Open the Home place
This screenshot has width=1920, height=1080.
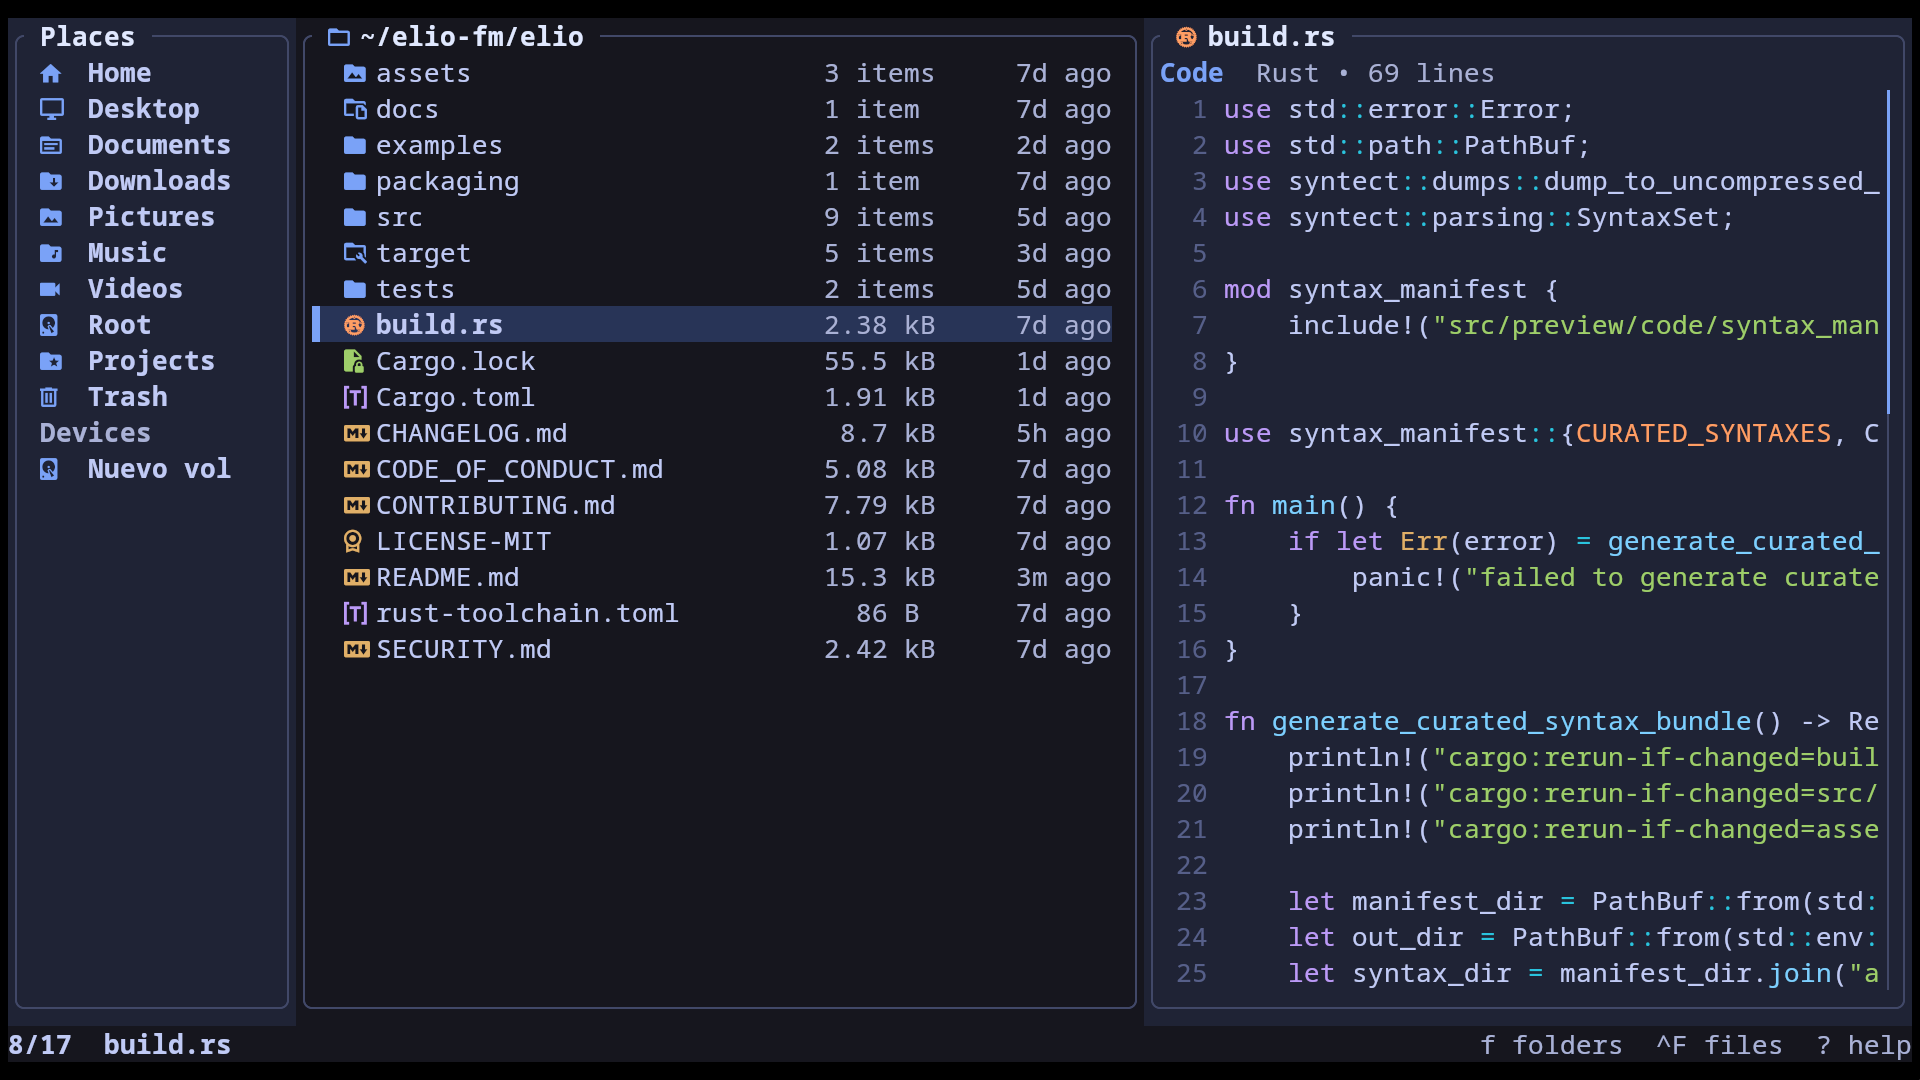(119, 74)
